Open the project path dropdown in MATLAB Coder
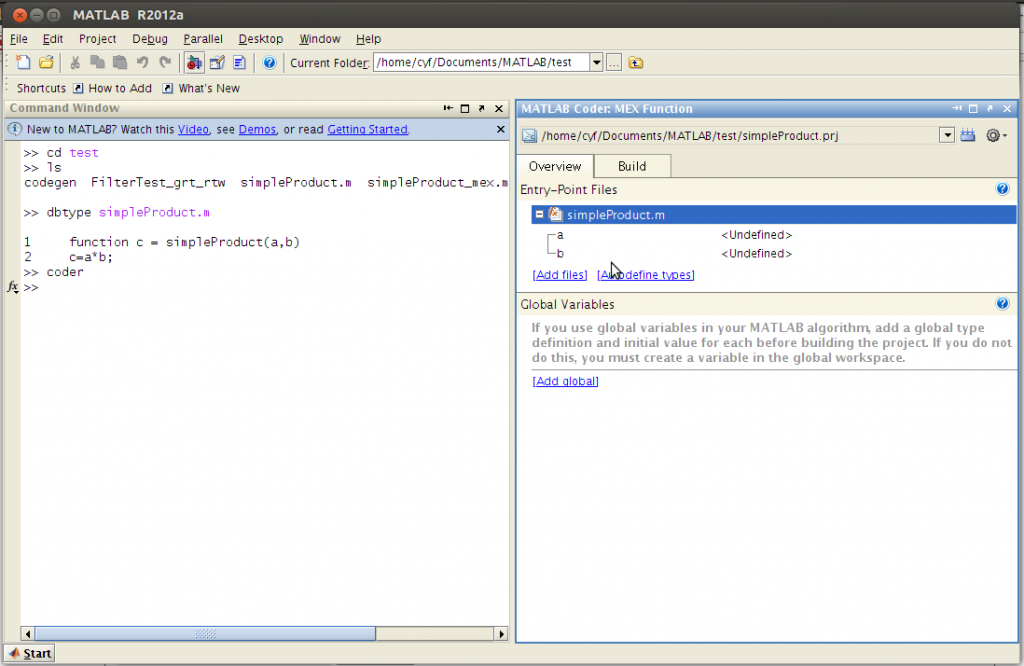The height and width of the screenshot is (666, 1024). coord(946,135)
